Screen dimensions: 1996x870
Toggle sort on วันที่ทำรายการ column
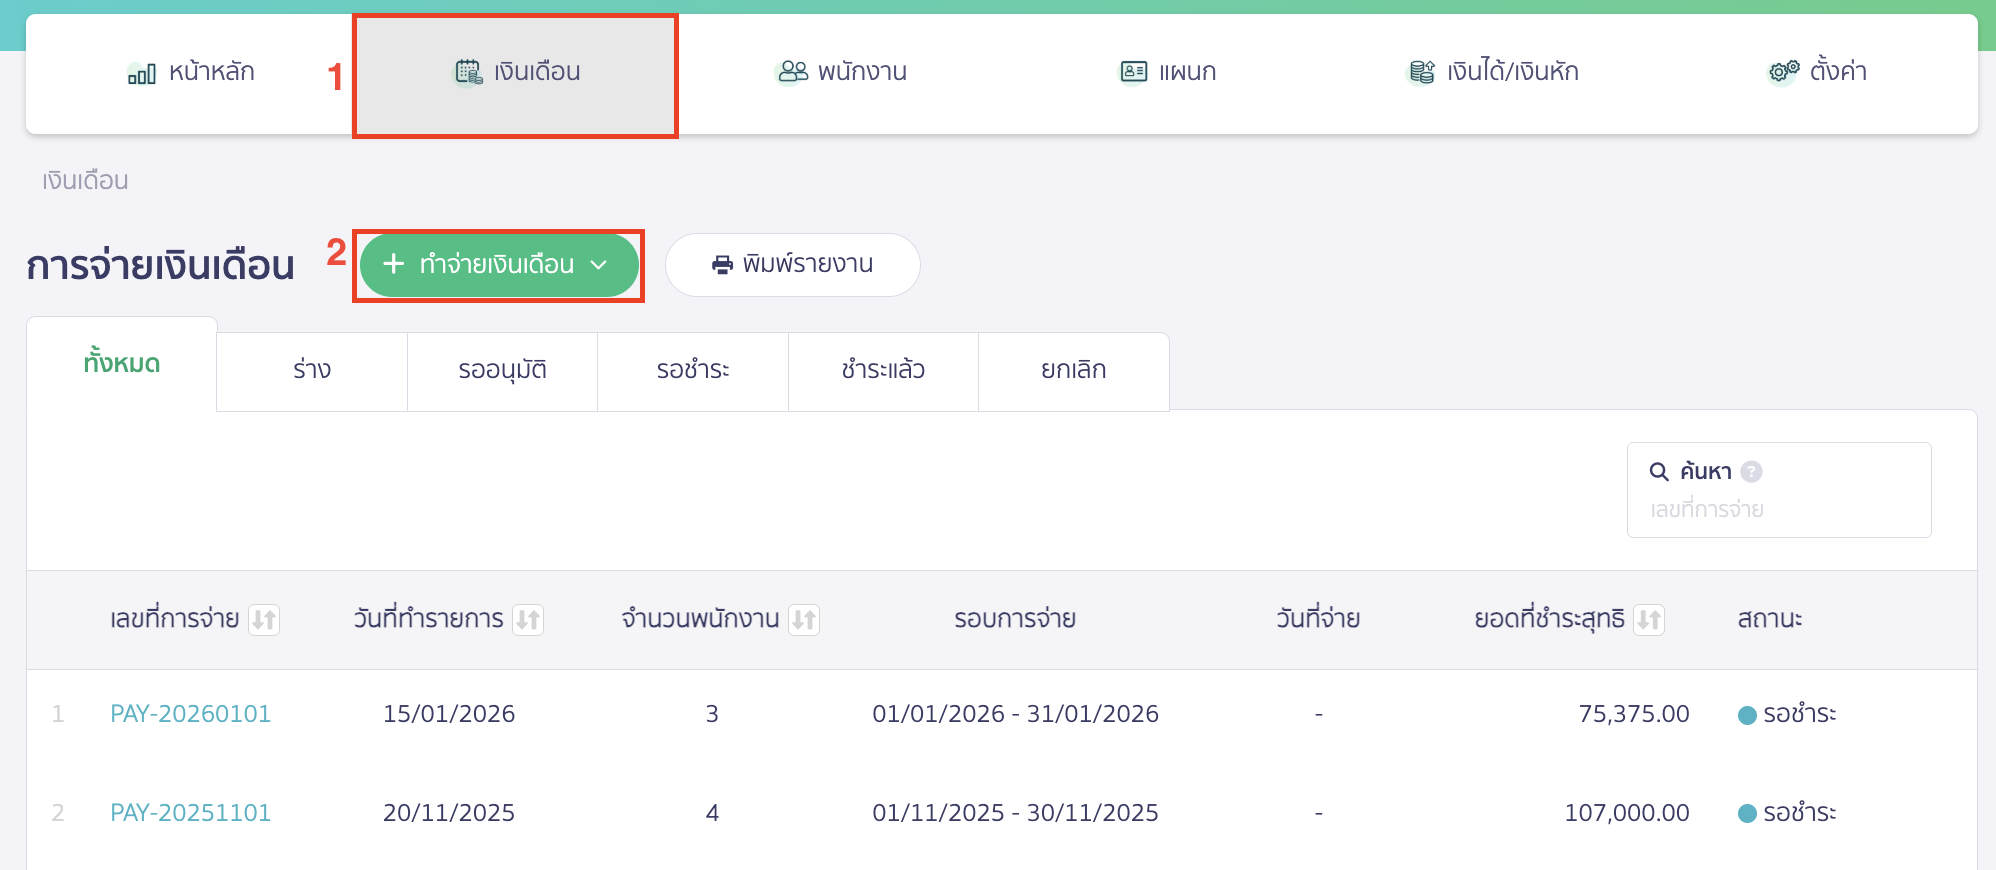[528, 620]
